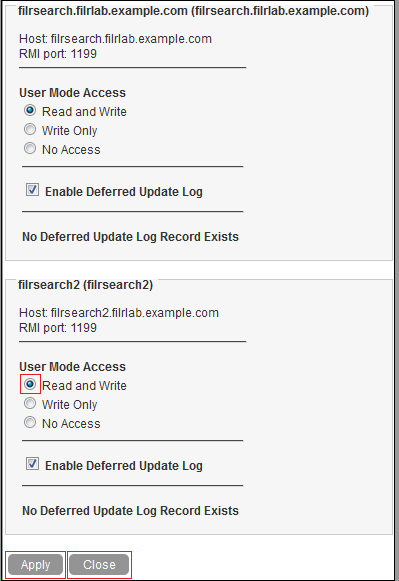Choose No Access for filrsearch.filrlab.example.com node
This screenshot has height=581, width=399.
point(30,149)
